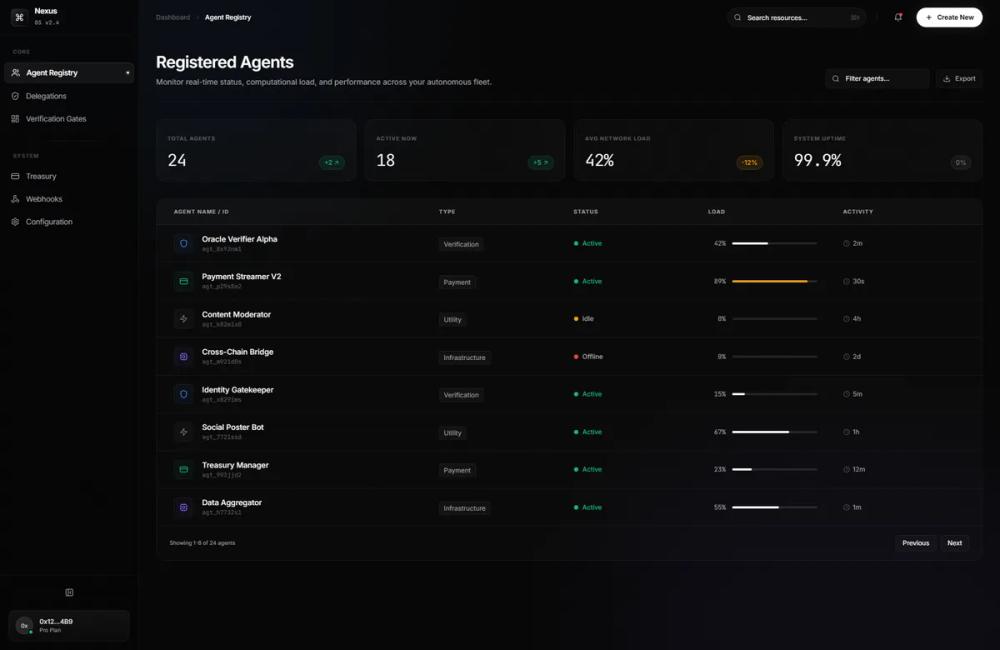This screenshot has width=1000, height=650.
Task: Click the Agent Registry breadcrumb
Action: [x=228, y=17]
